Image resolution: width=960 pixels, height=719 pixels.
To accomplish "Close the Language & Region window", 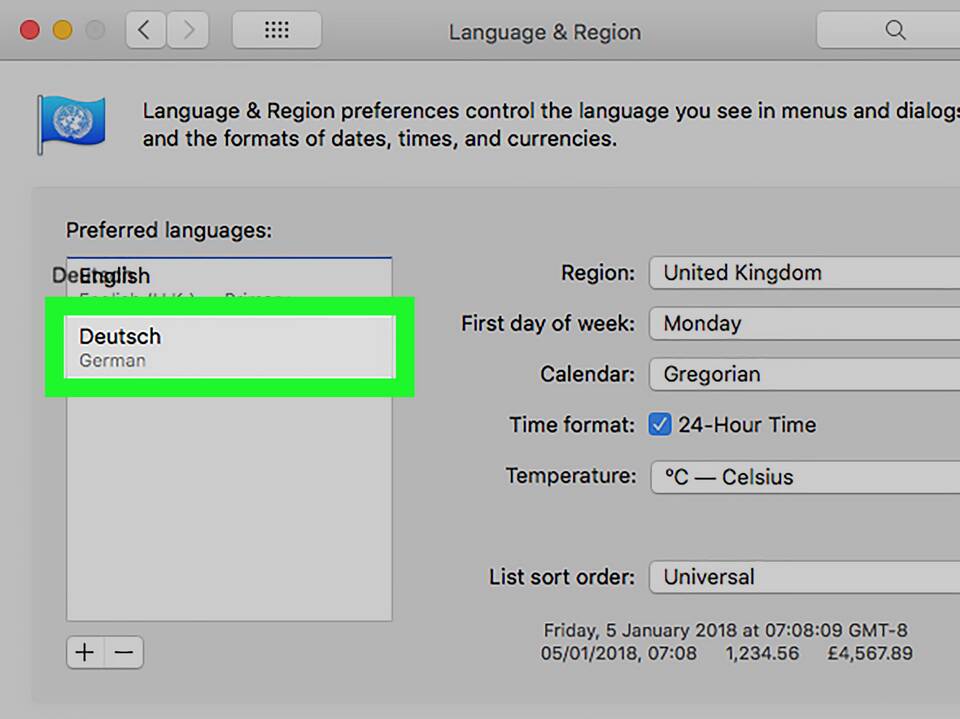I will pos(30,30).
